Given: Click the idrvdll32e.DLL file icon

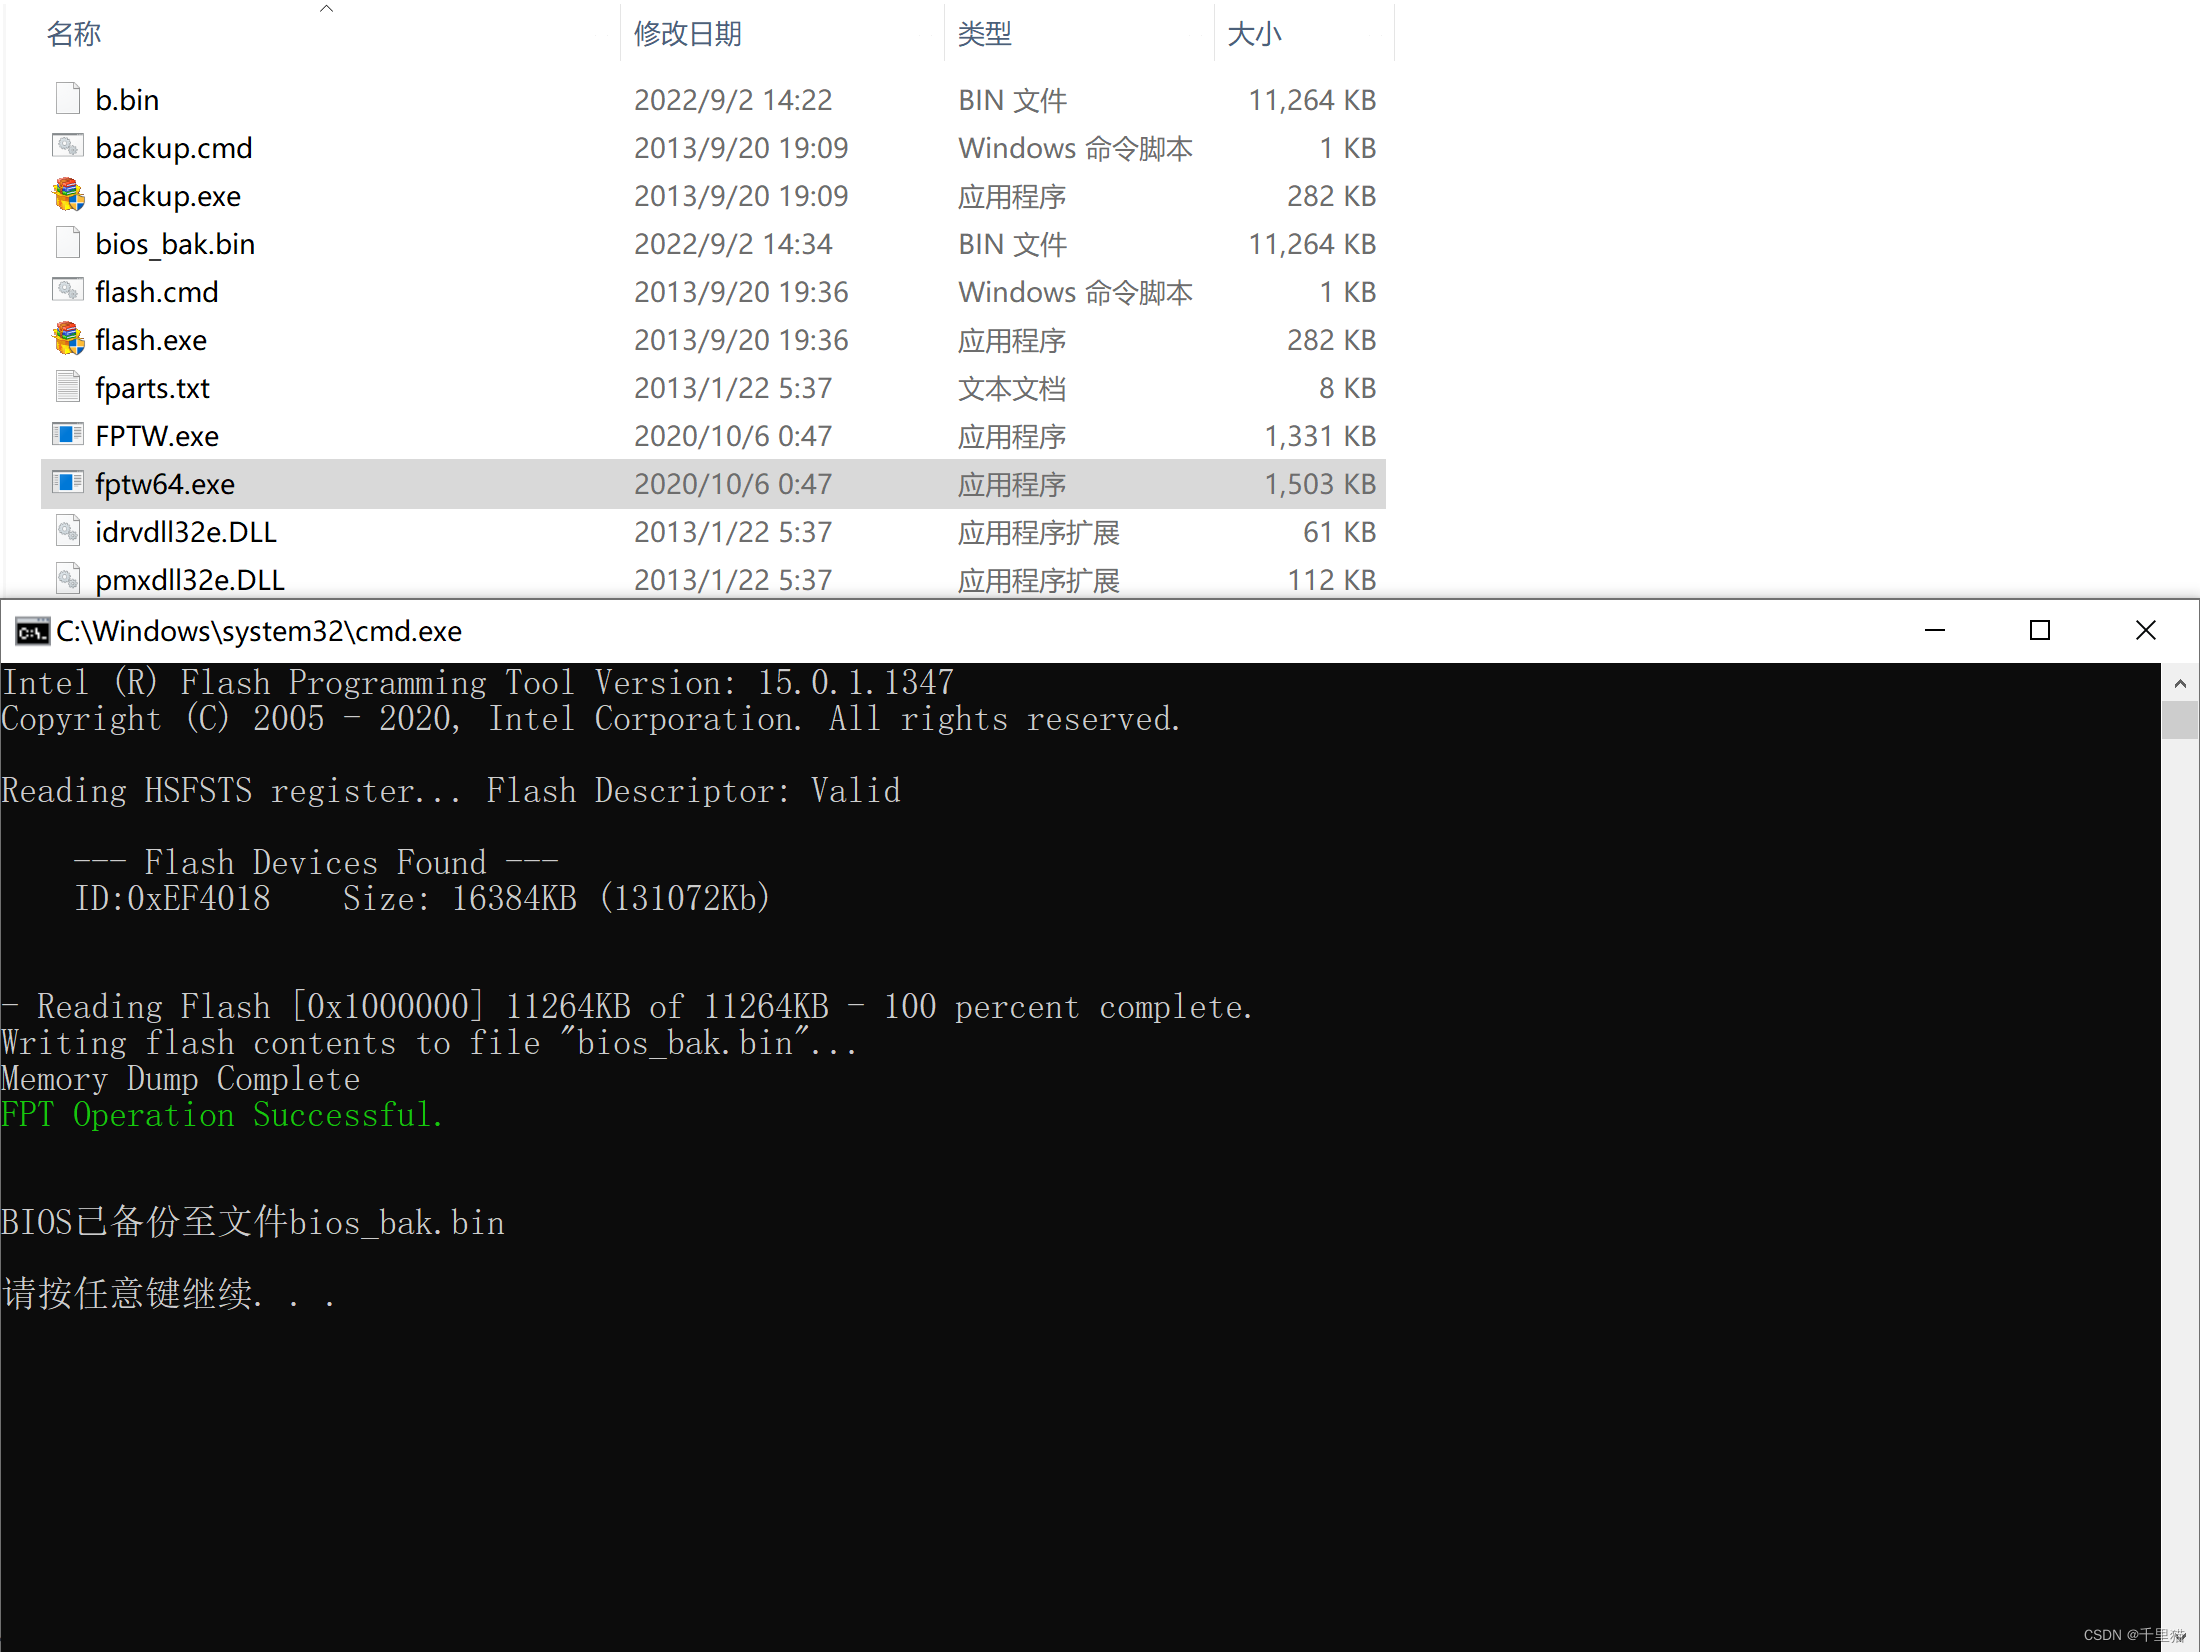Looking at the screenshot, I should point(68,531).
